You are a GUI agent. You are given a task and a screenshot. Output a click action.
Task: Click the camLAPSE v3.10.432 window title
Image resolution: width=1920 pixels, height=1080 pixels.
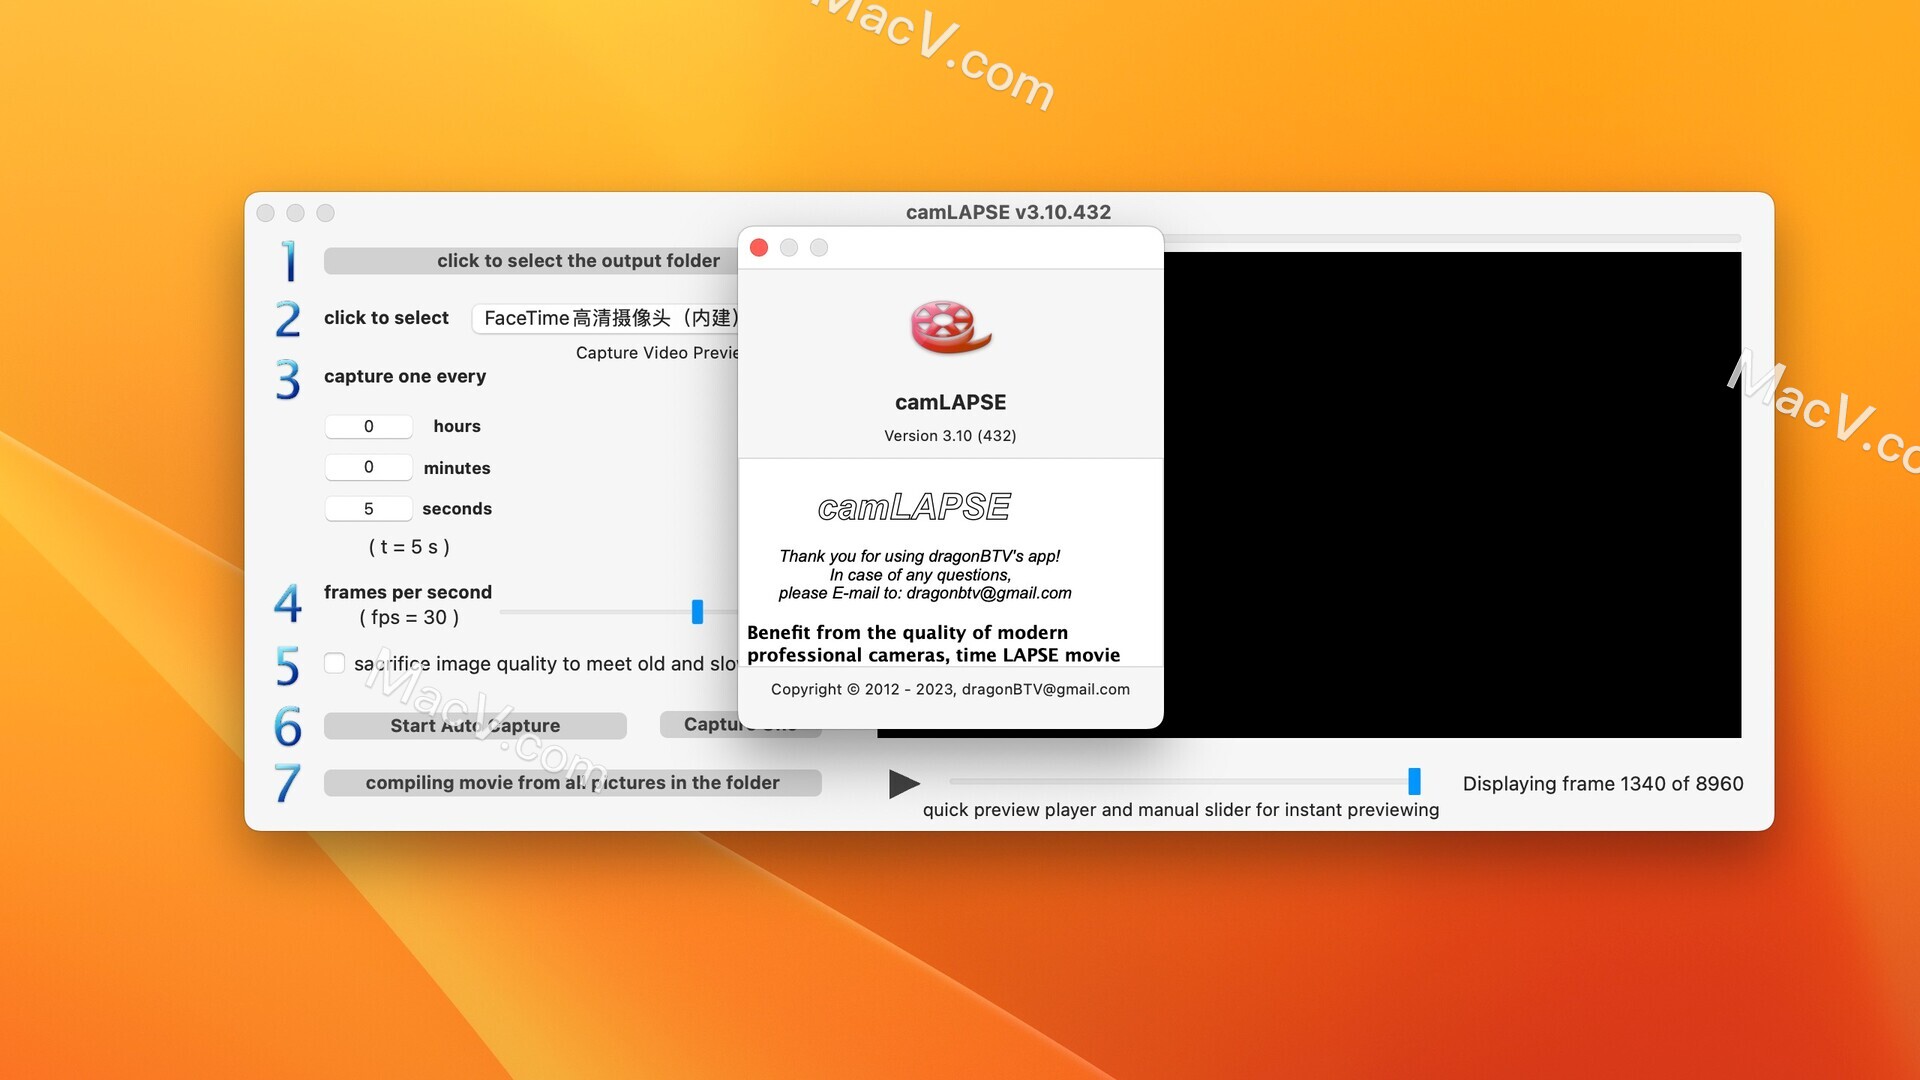pyautogui.click(x=1008, y=212)
